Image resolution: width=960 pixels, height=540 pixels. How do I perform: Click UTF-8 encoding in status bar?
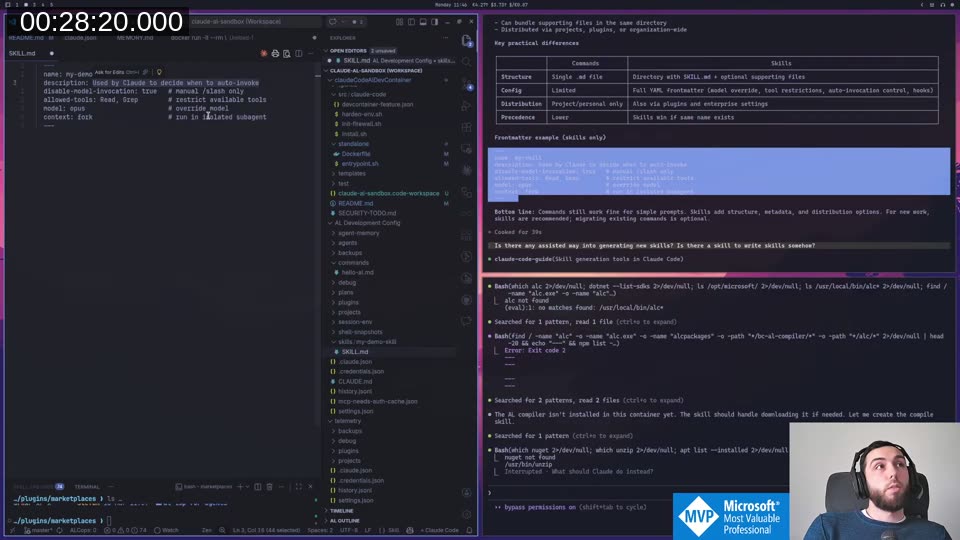point(348,530)
